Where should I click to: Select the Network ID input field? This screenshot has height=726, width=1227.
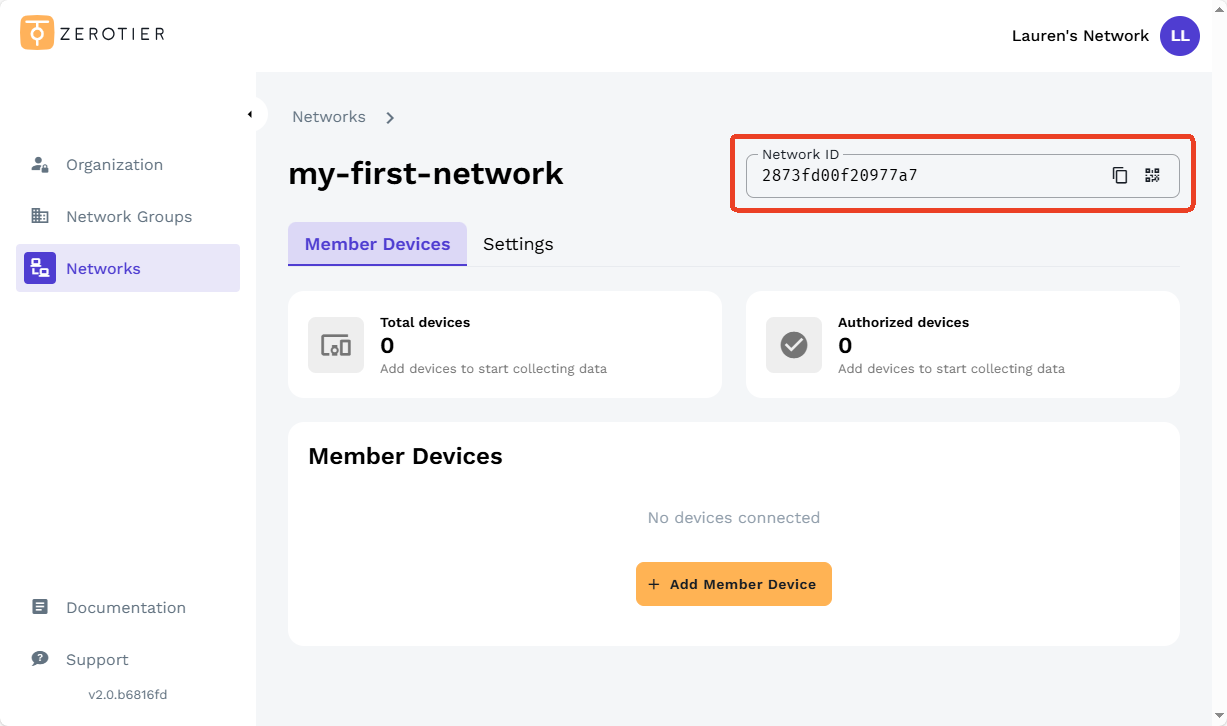900,175
